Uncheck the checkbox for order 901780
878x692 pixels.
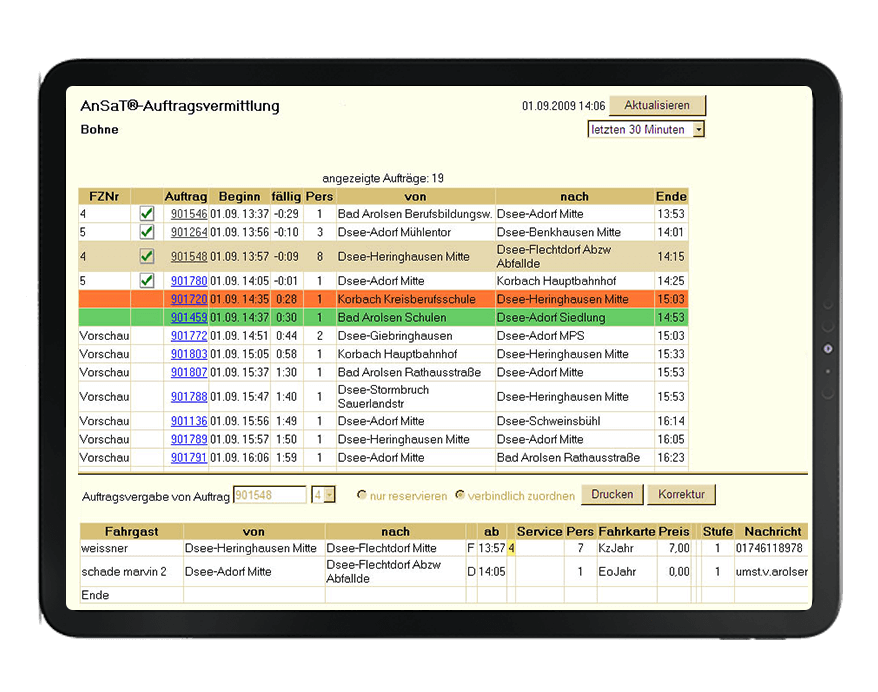pos(146,281)
